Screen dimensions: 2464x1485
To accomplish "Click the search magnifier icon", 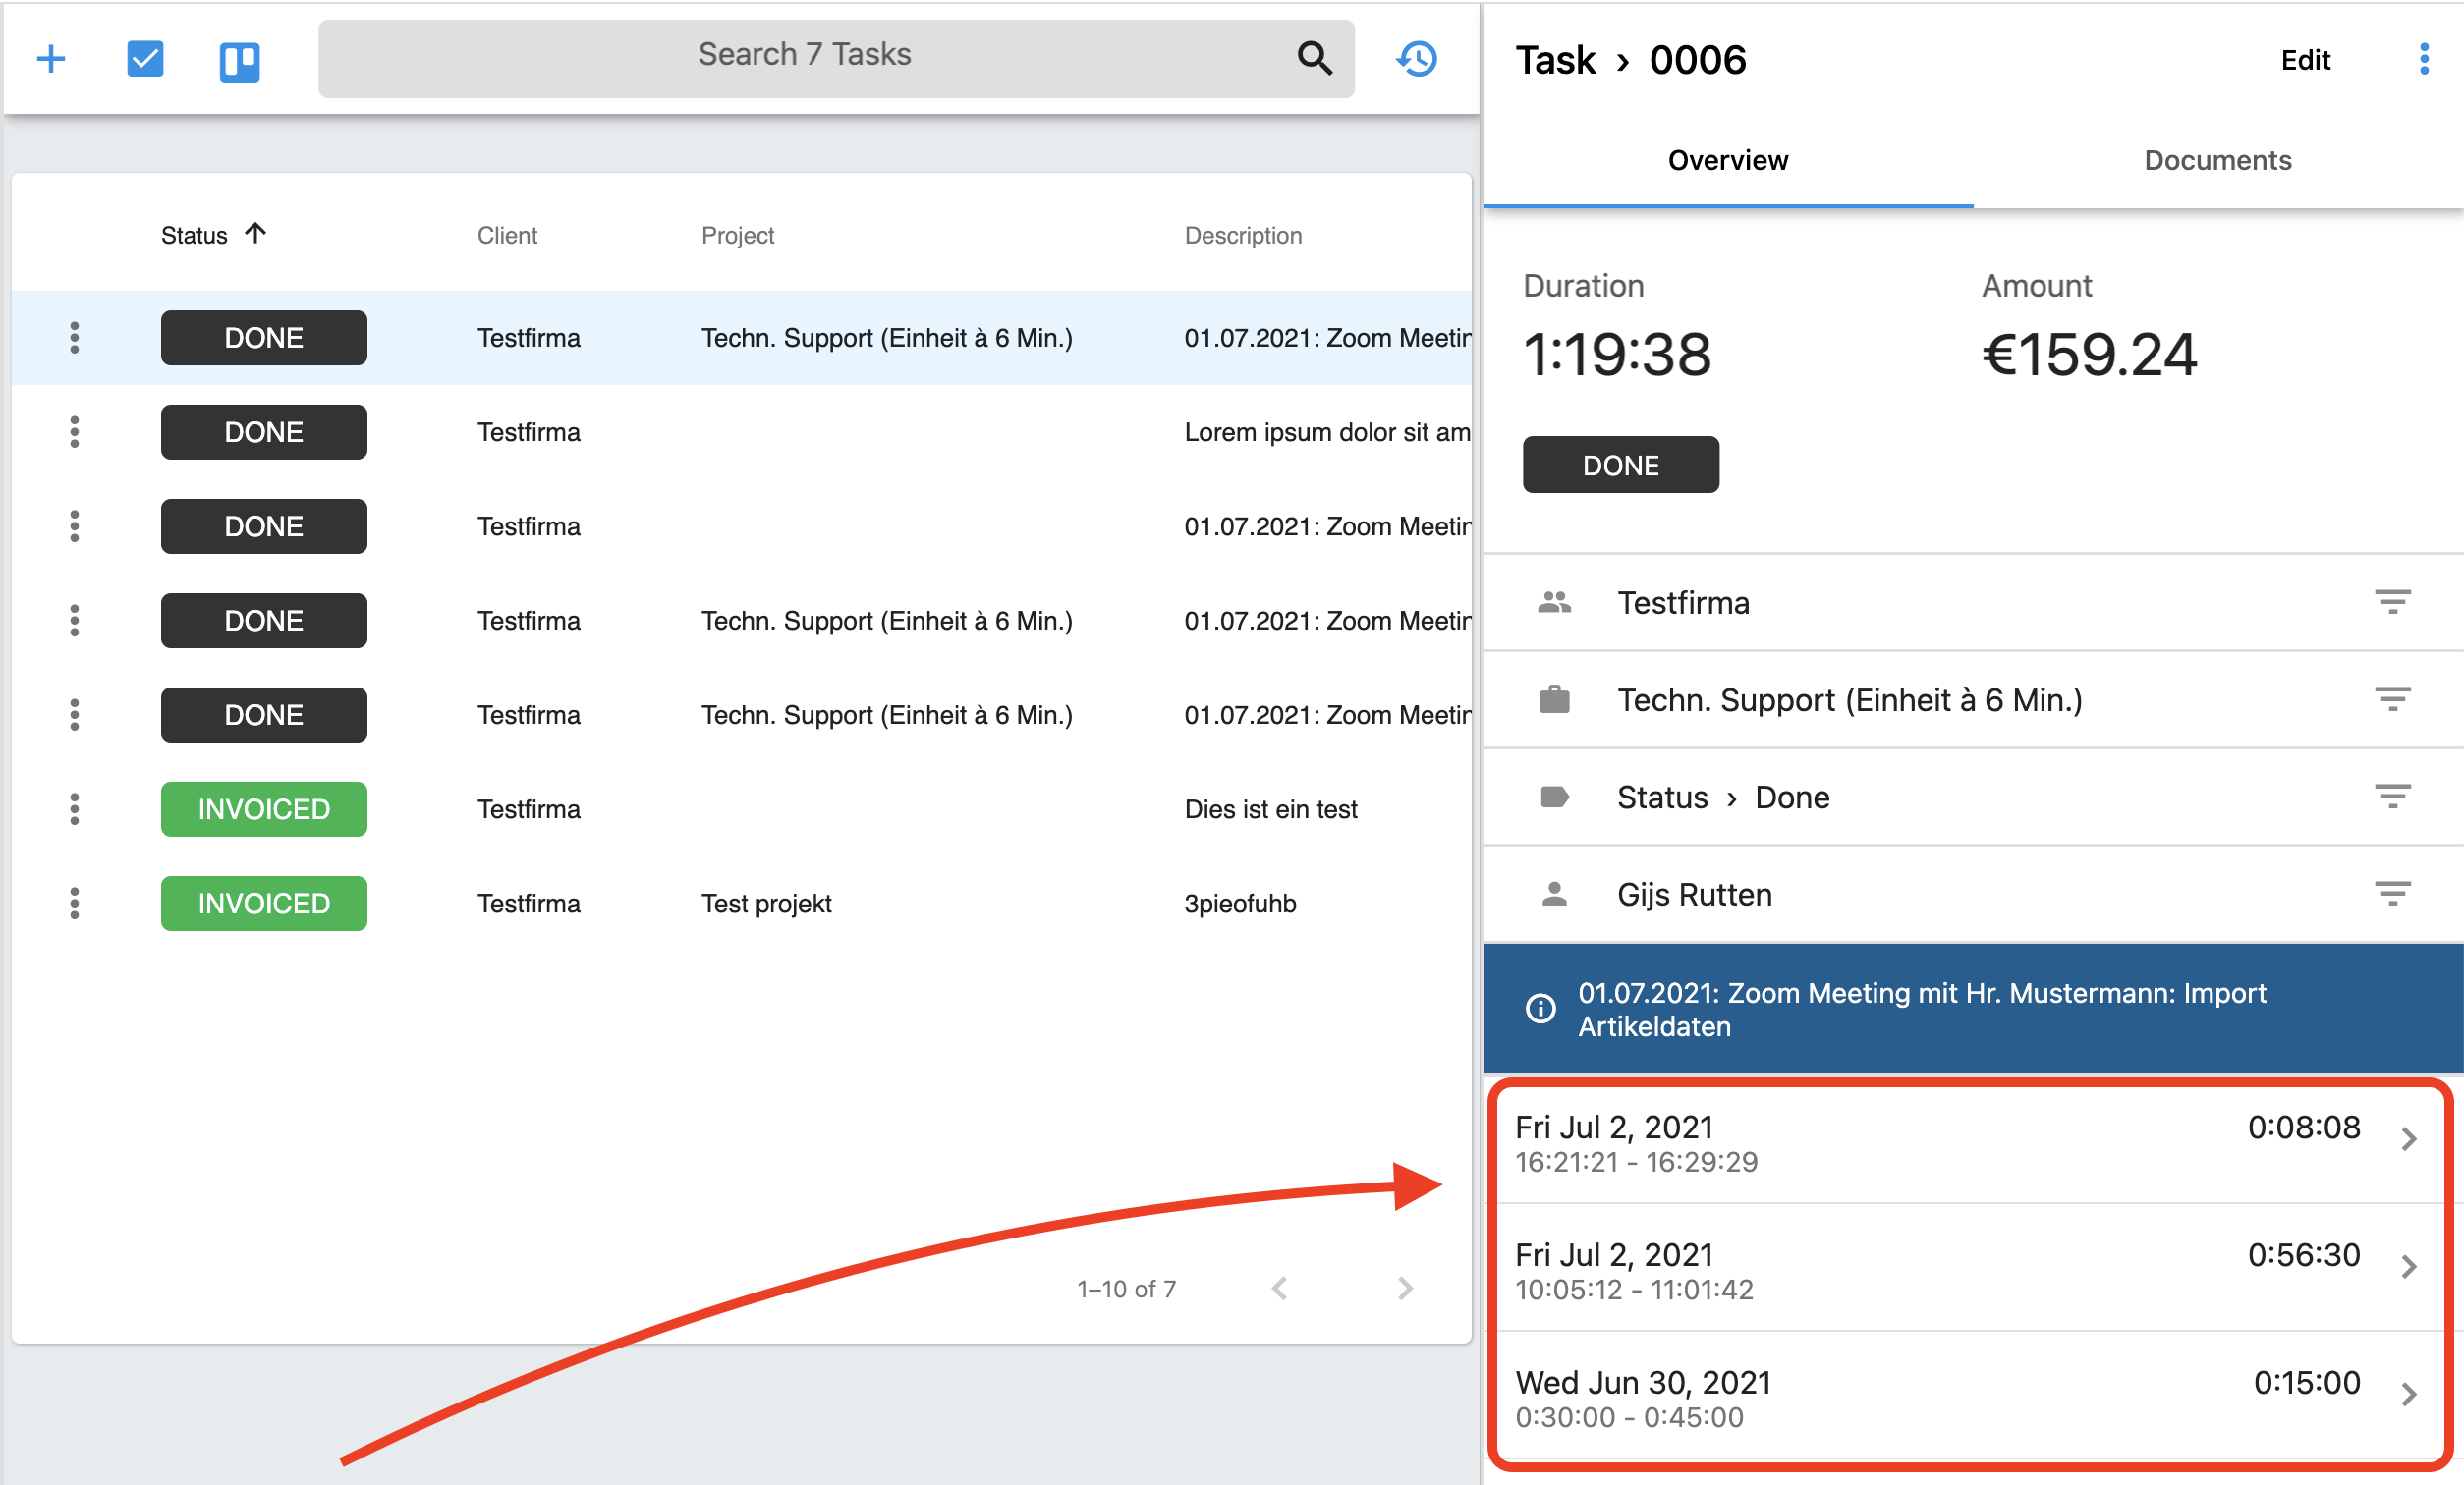I will (x=1315, y=58).
